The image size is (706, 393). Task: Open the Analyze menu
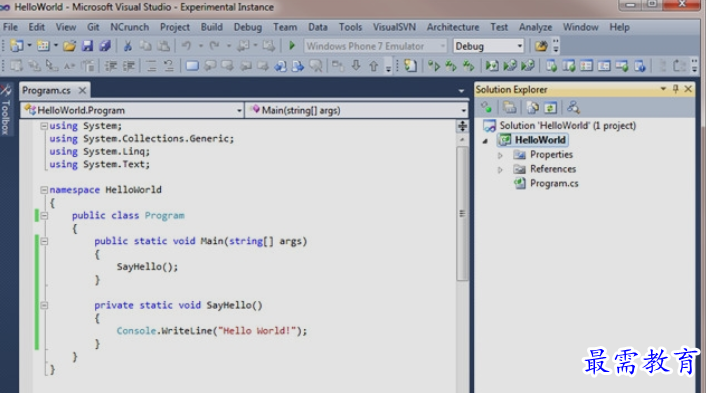click(x=535, y=27)
